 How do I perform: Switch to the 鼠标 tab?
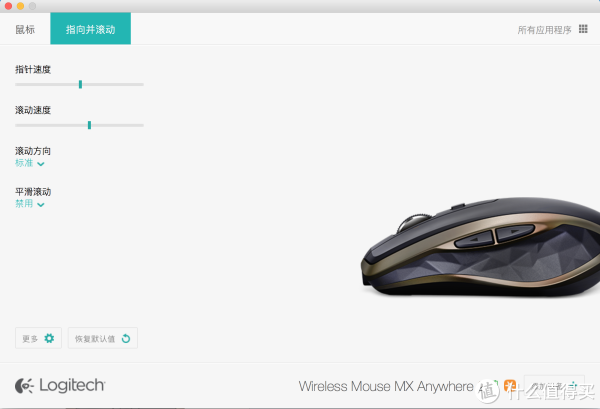(x=25, y=29)
